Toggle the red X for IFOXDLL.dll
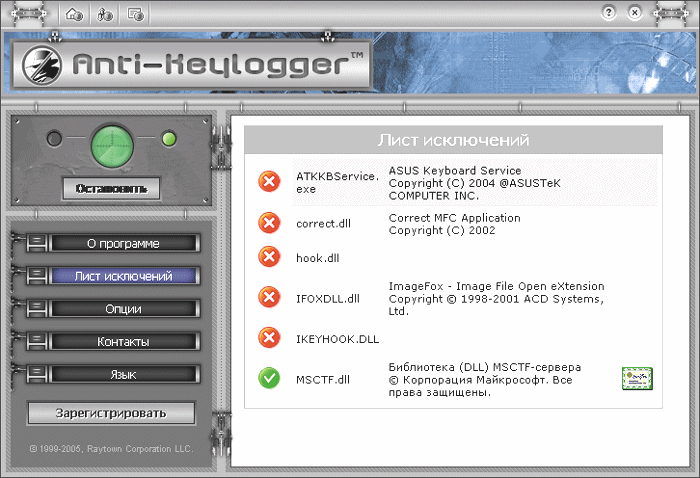The height and width of the screenshot is (478, 700). click(x=269, y=297)
